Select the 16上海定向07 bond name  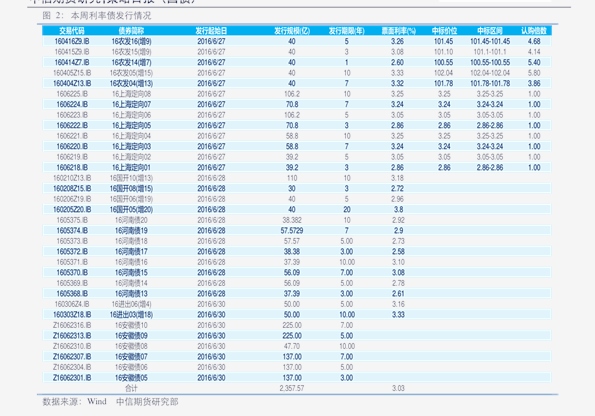[x=131, y=104]
